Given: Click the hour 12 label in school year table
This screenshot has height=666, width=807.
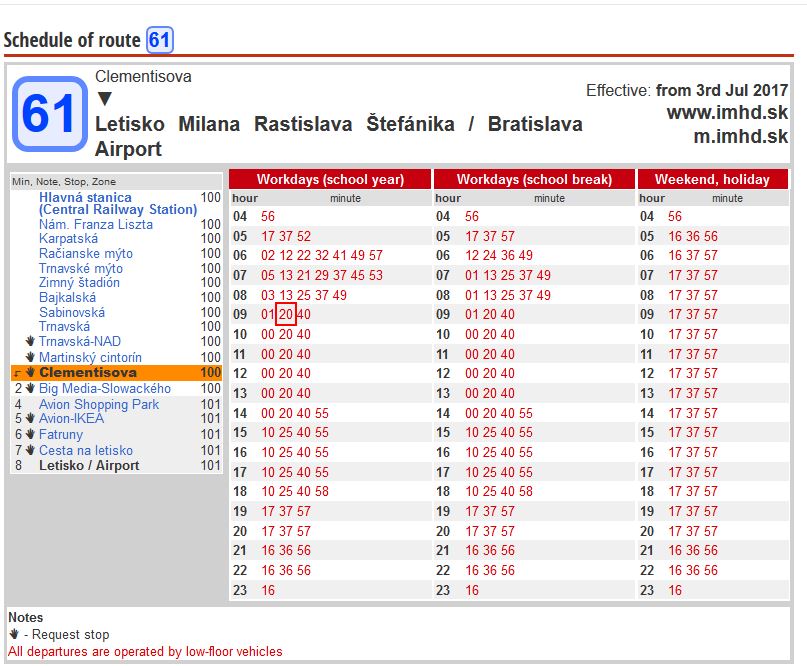Looking at the screenshot, I should coord(240,373).
